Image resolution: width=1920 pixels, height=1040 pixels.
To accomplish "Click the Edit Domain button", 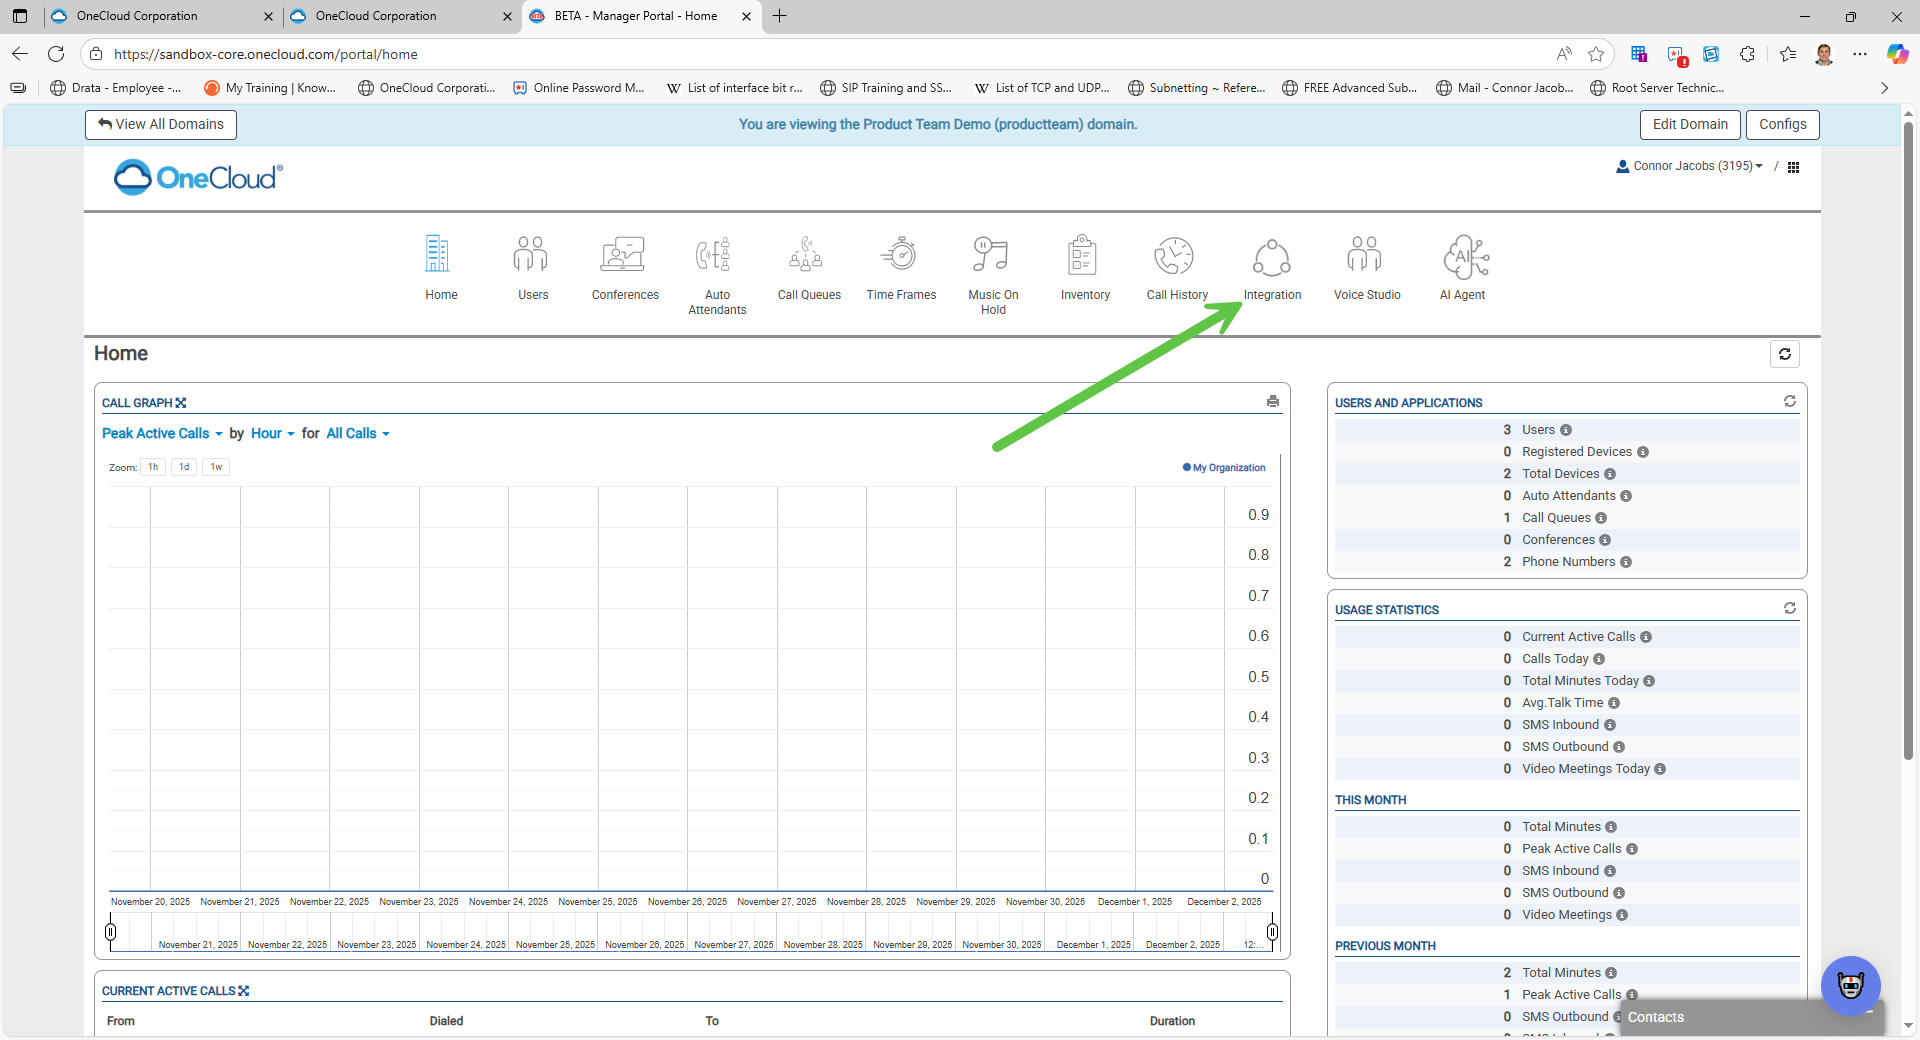I will tap(1689, 125).
